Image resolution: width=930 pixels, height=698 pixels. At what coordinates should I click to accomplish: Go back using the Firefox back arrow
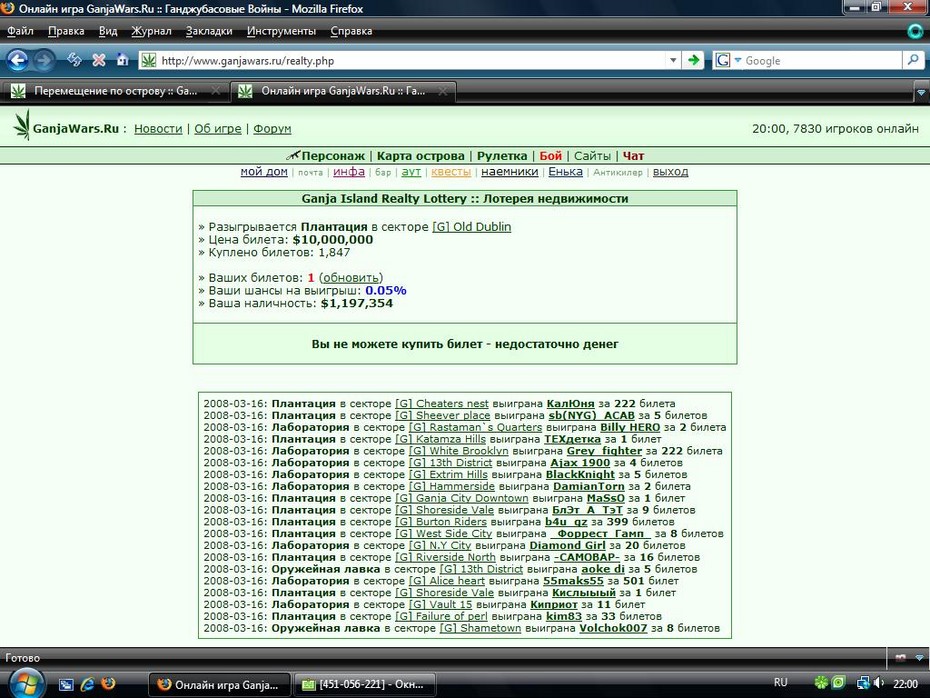point(17,60)
